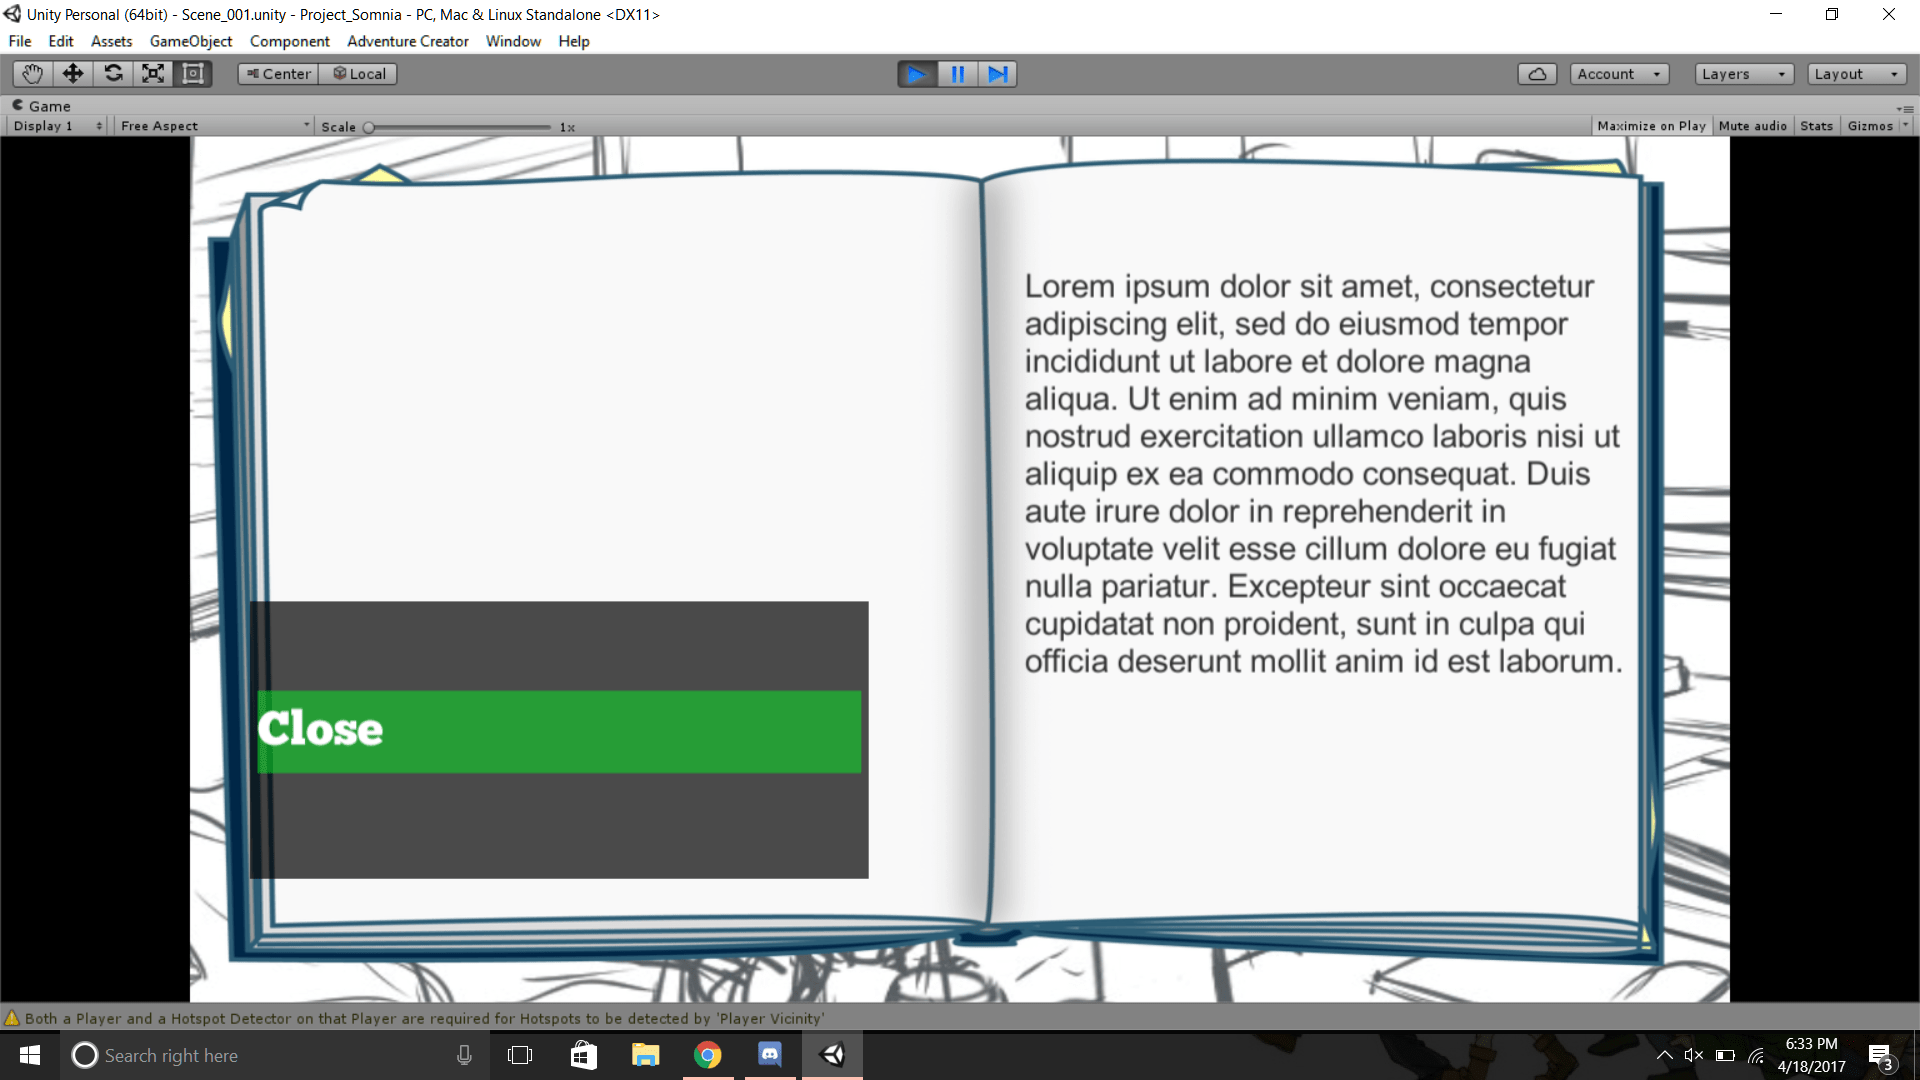
Task: Toggle the pivot Center button
Action: pyautogui.click(x=278, y=74)
